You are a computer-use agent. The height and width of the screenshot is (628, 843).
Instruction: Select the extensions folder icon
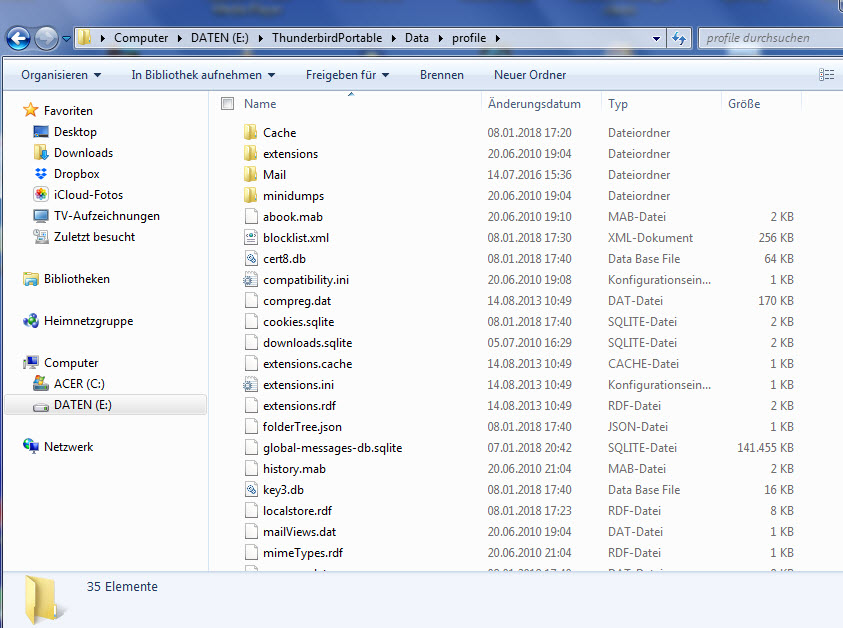251,153
